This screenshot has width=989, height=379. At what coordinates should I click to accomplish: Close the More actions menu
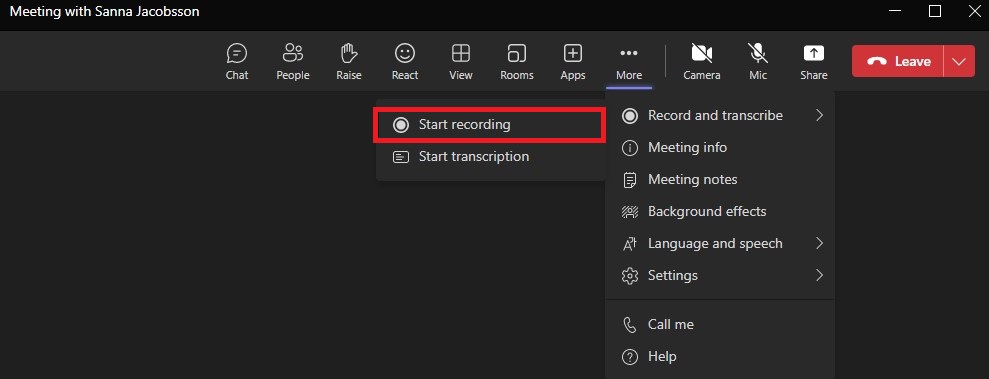pos(629,62)
